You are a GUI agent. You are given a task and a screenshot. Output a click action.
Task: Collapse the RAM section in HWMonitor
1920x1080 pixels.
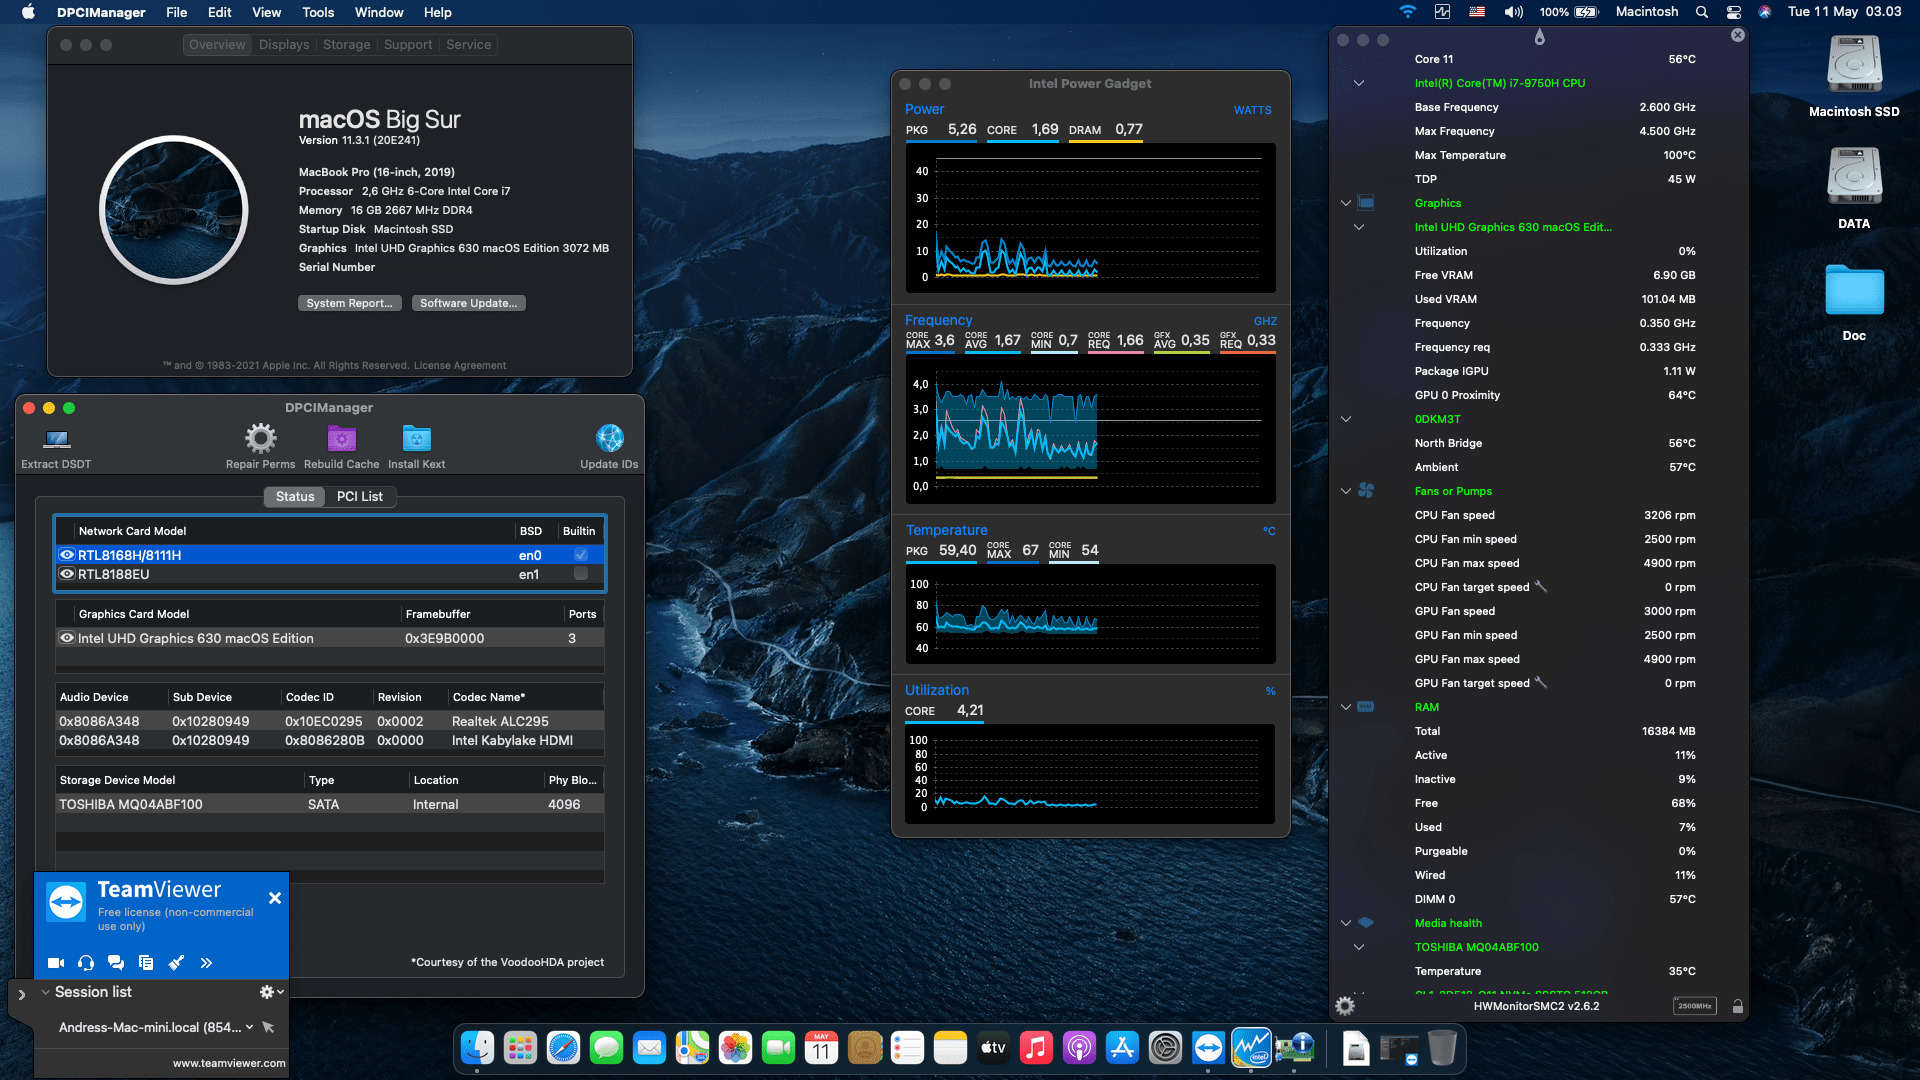pos(1346,707)
